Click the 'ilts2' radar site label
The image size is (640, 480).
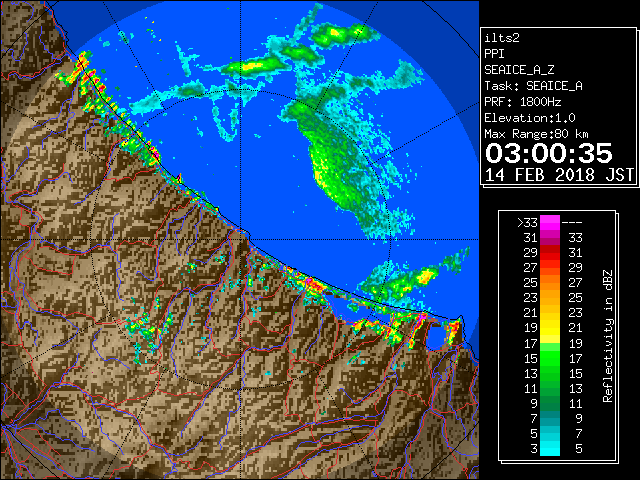502,38
